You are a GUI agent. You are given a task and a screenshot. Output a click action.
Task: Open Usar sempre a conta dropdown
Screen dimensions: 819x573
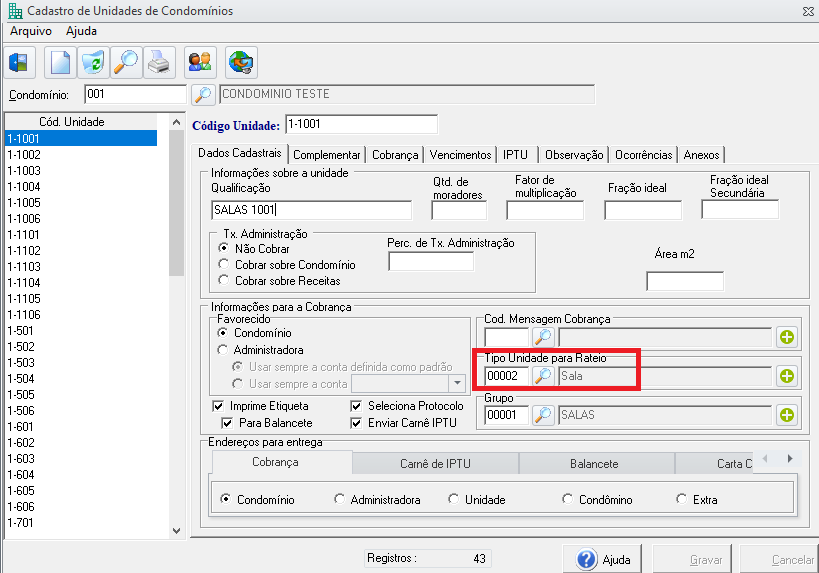pyautogui.click(x=457, y=383)
